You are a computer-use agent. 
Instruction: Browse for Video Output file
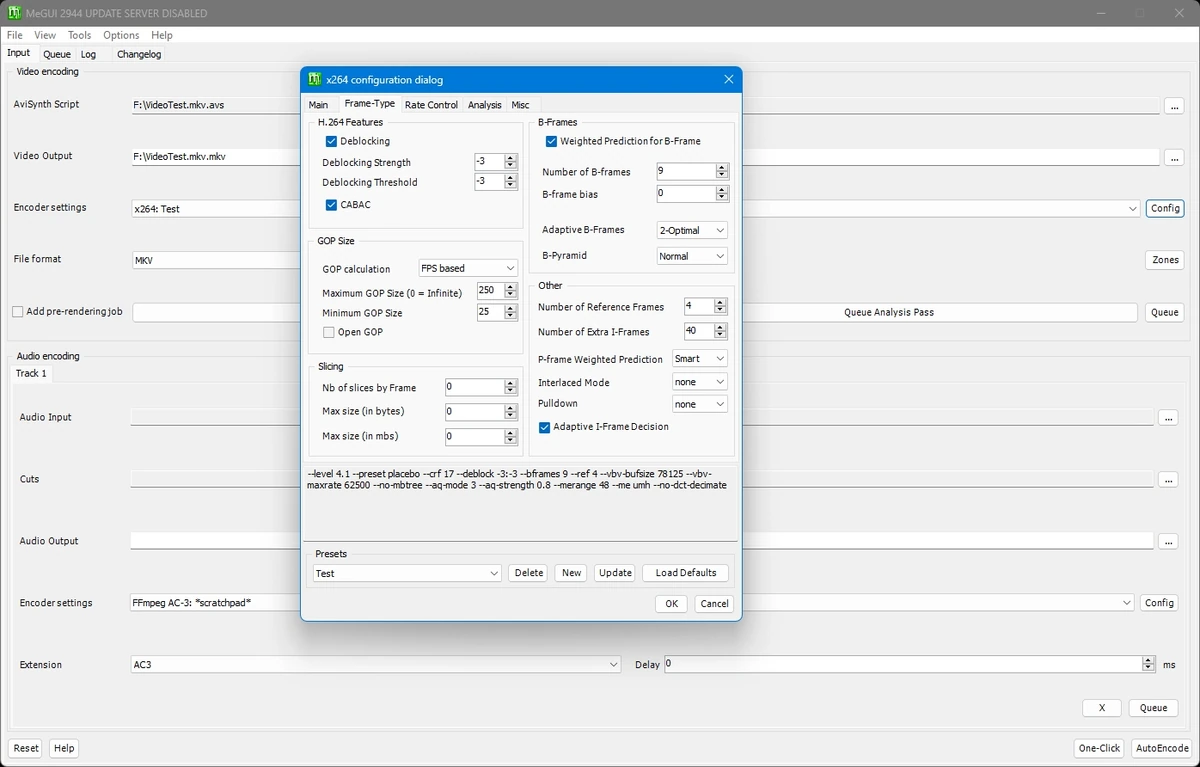click(x=1174, y=157)
